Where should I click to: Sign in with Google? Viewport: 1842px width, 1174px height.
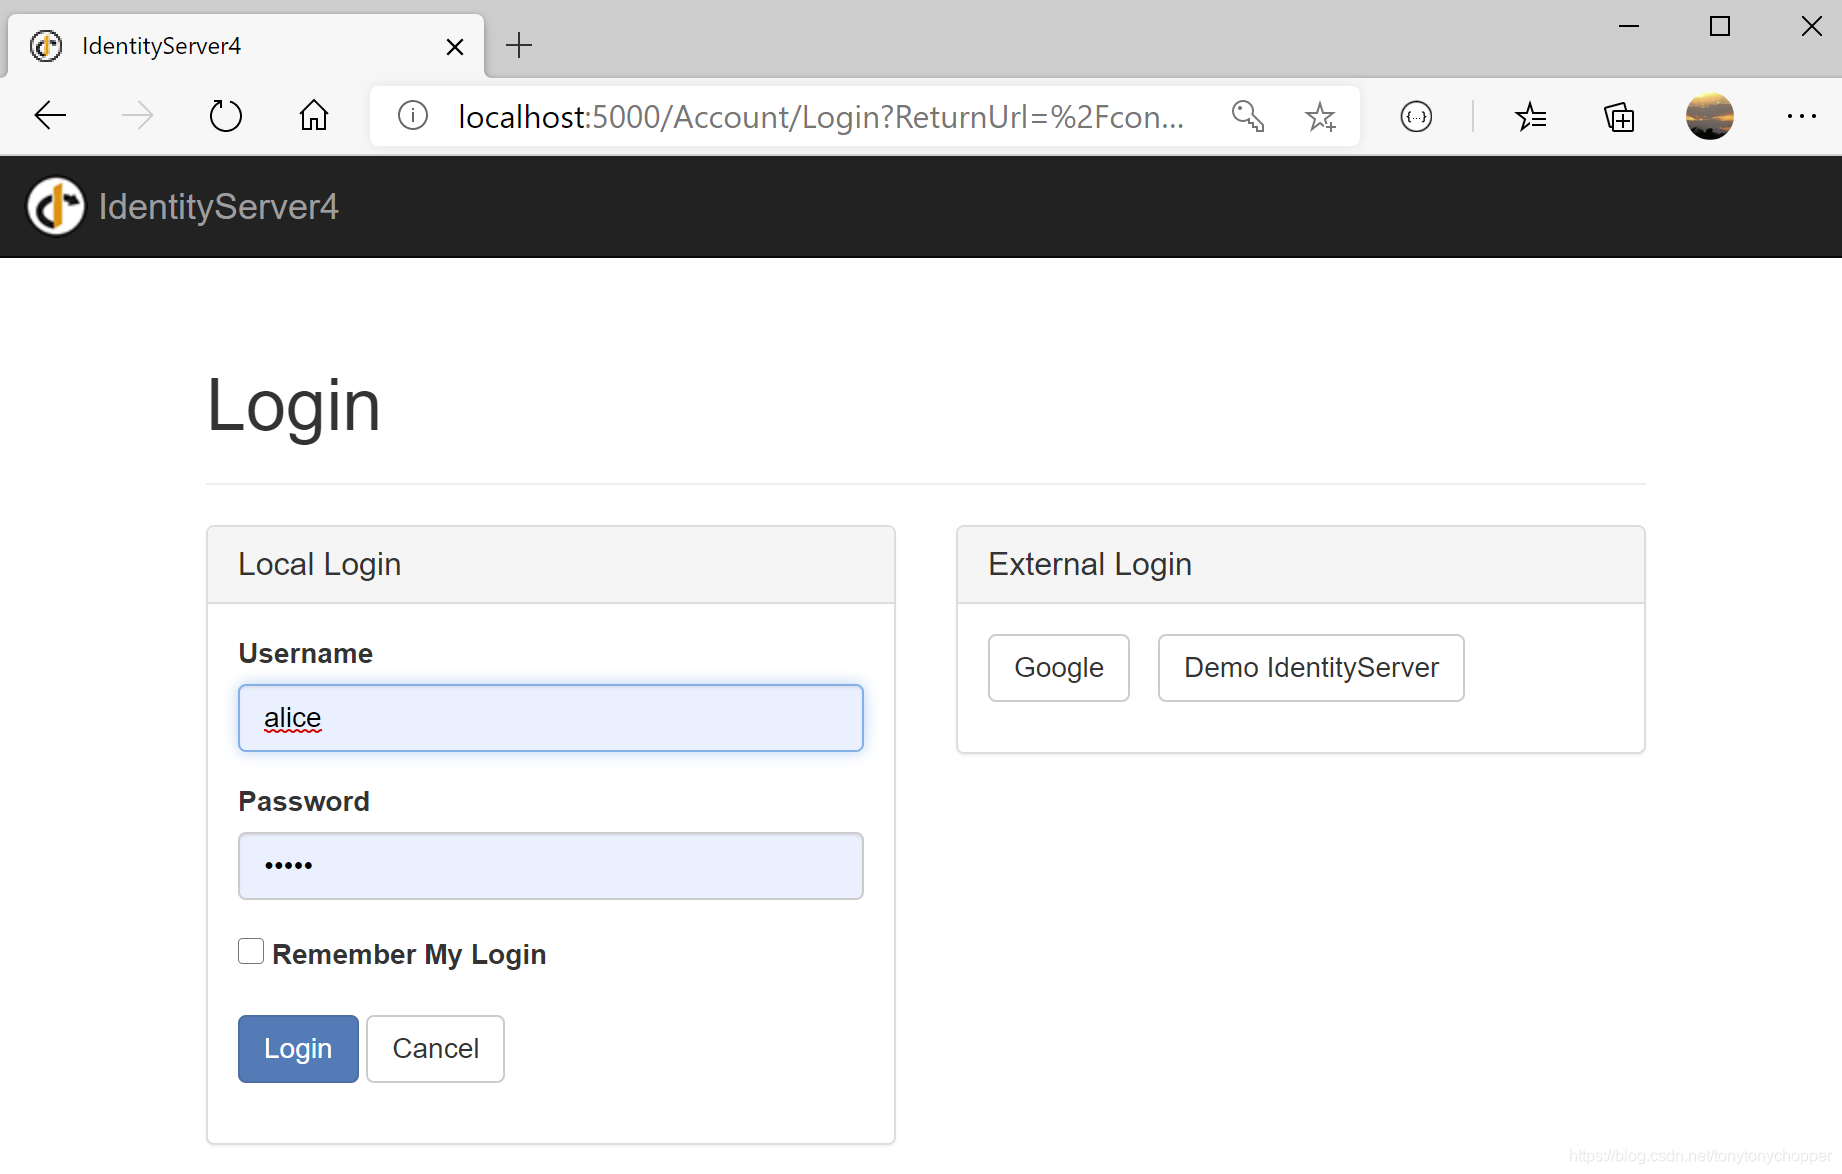[1058, 667]
